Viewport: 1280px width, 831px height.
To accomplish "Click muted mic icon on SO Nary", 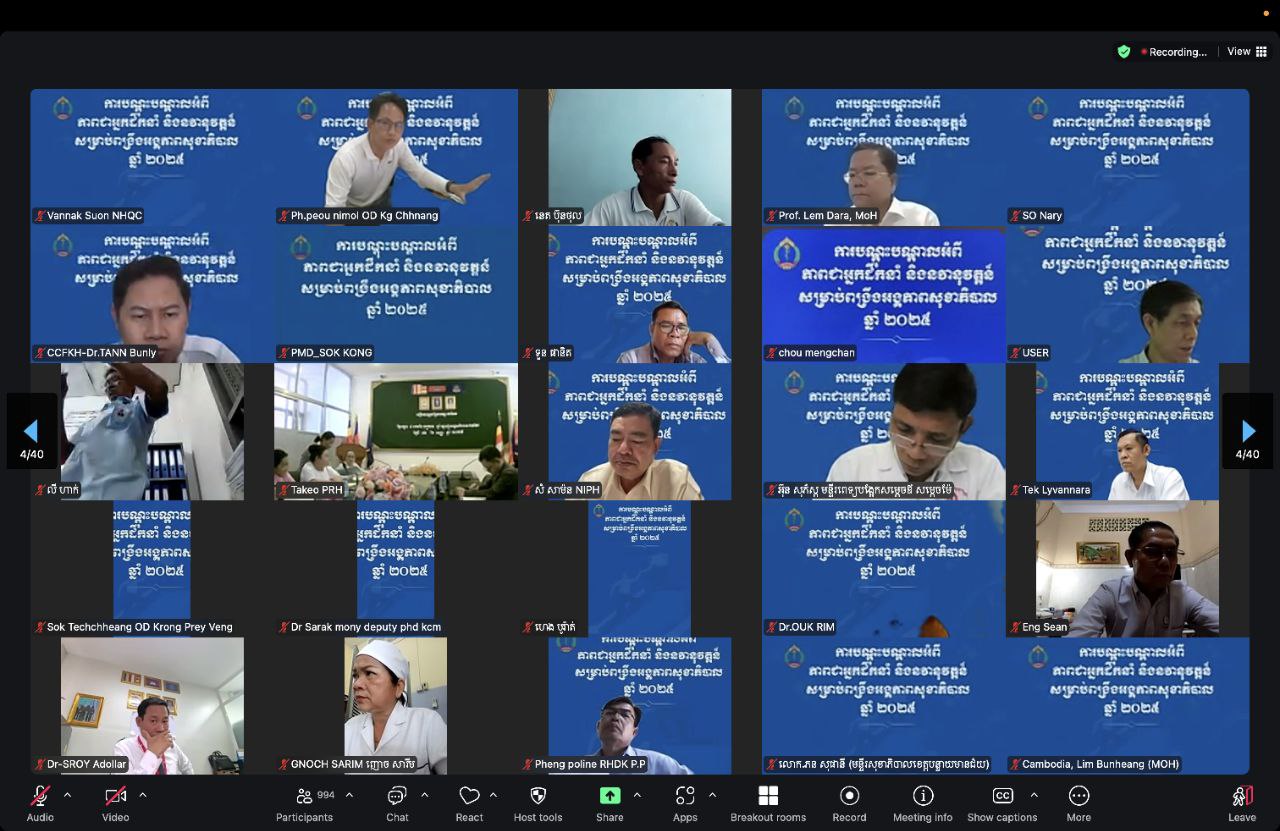I will click(1016, 216).
